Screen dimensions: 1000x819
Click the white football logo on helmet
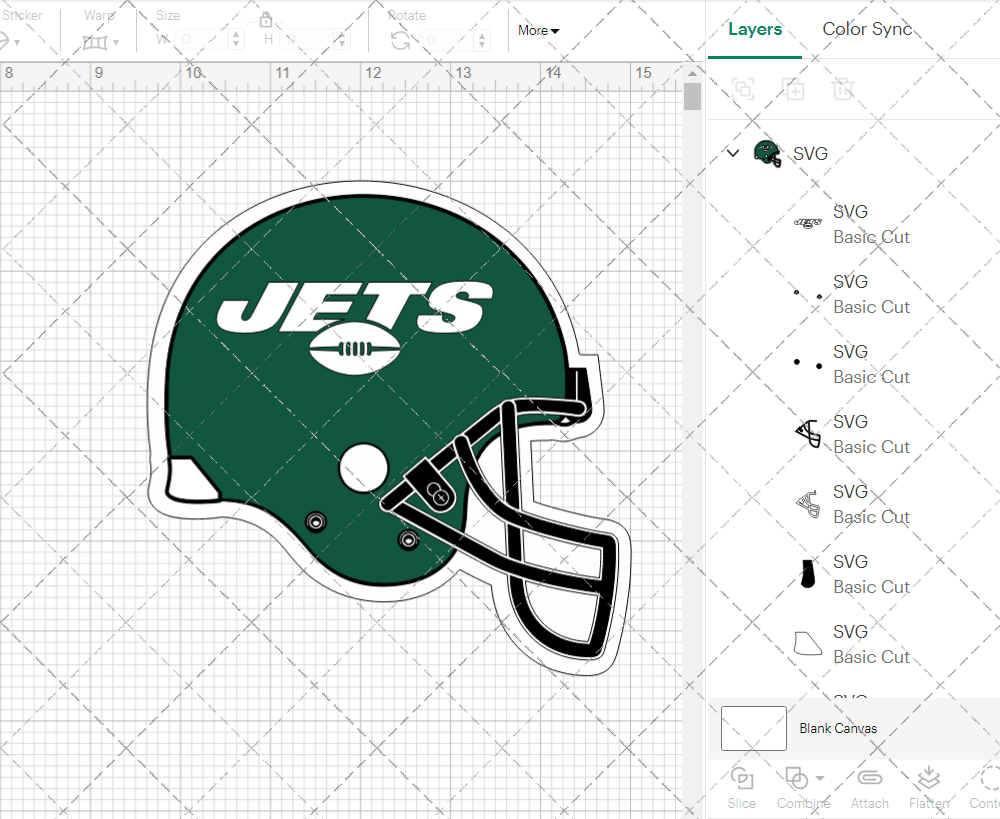pos(355,349)
